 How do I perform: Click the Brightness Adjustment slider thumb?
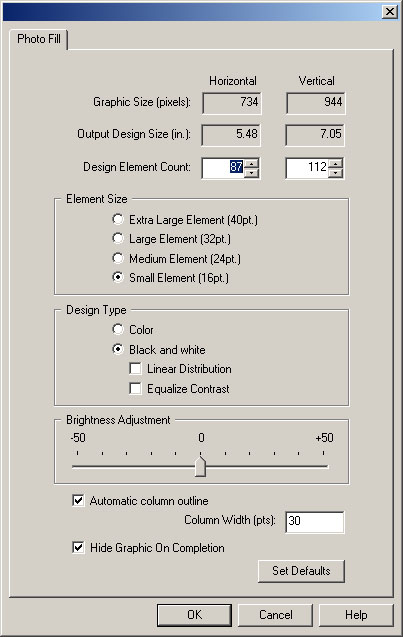pyautogui.click(x=200, y=466)
